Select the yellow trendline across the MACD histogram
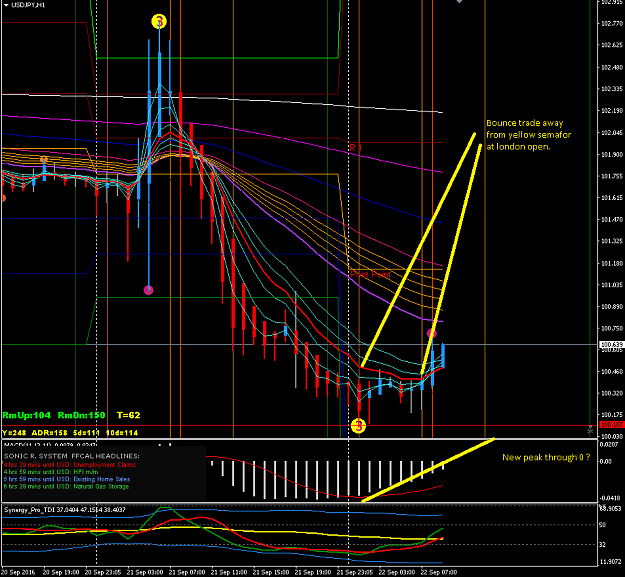625x577 pixels. pyautogui.click(x=428, y=470)
